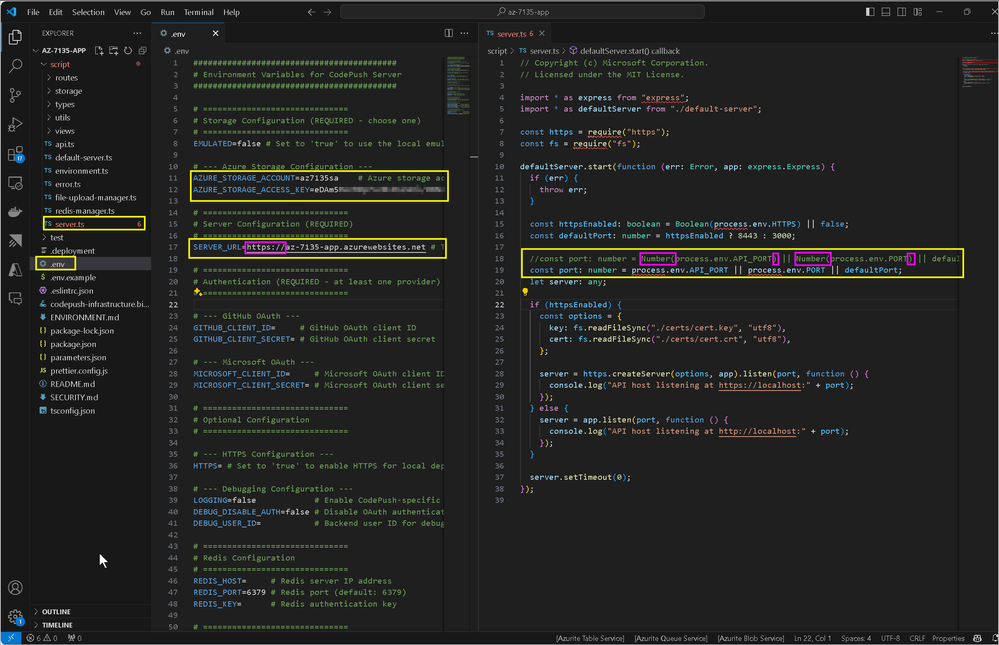
Task: Open the Remote Explorer view
Action: point(15,184)
